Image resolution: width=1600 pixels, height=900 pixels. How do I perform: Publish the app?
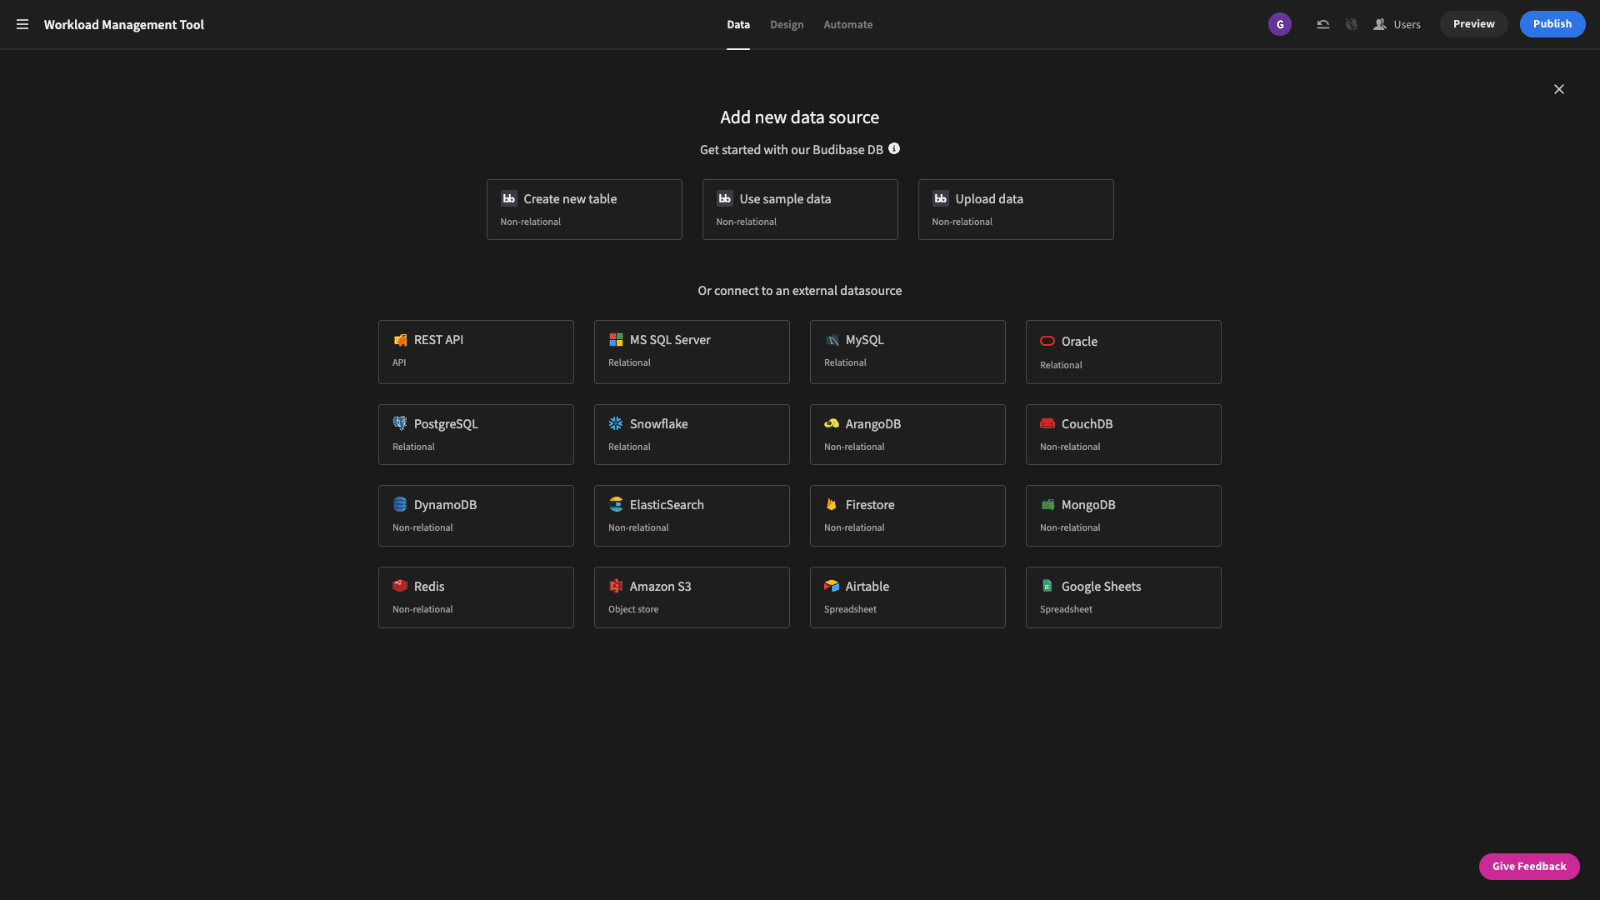coord(1552,24)
